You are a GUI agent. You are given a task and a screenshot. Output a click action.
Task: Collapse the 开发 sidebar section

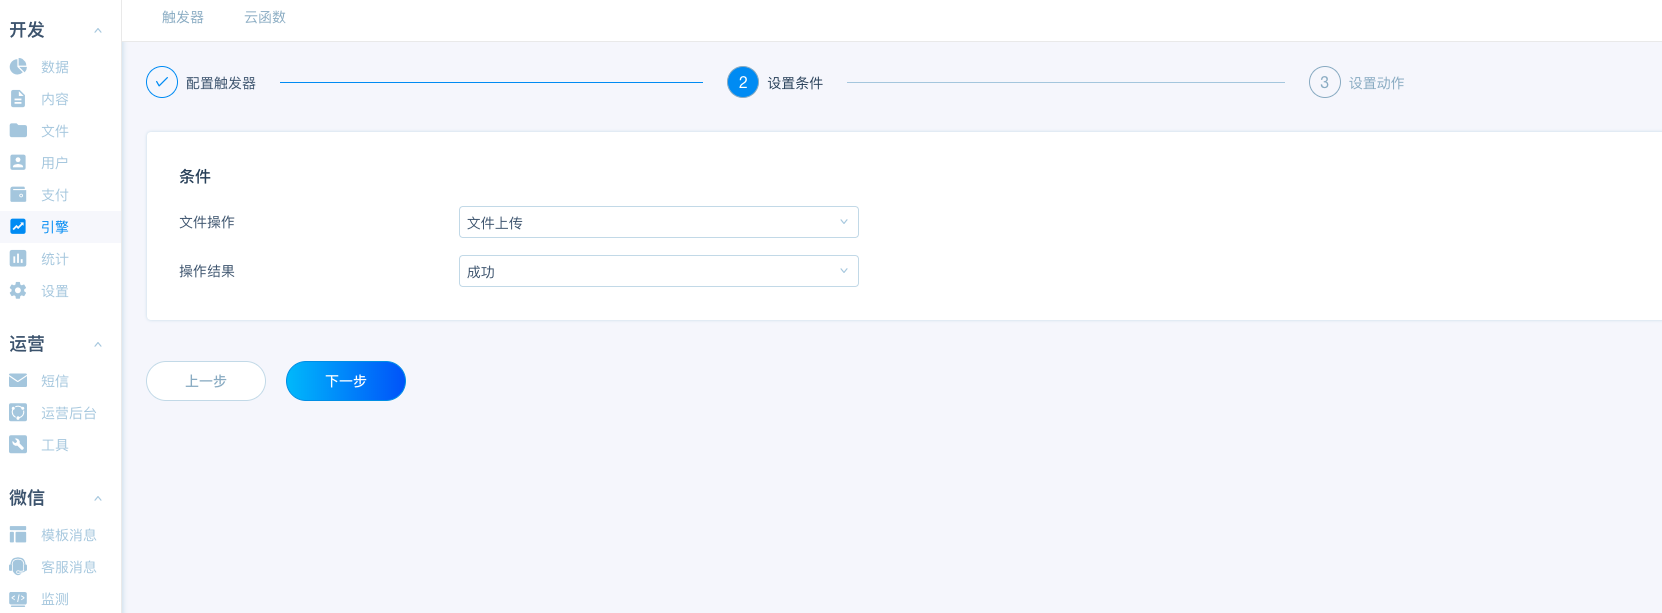click(x=98, y=31)
